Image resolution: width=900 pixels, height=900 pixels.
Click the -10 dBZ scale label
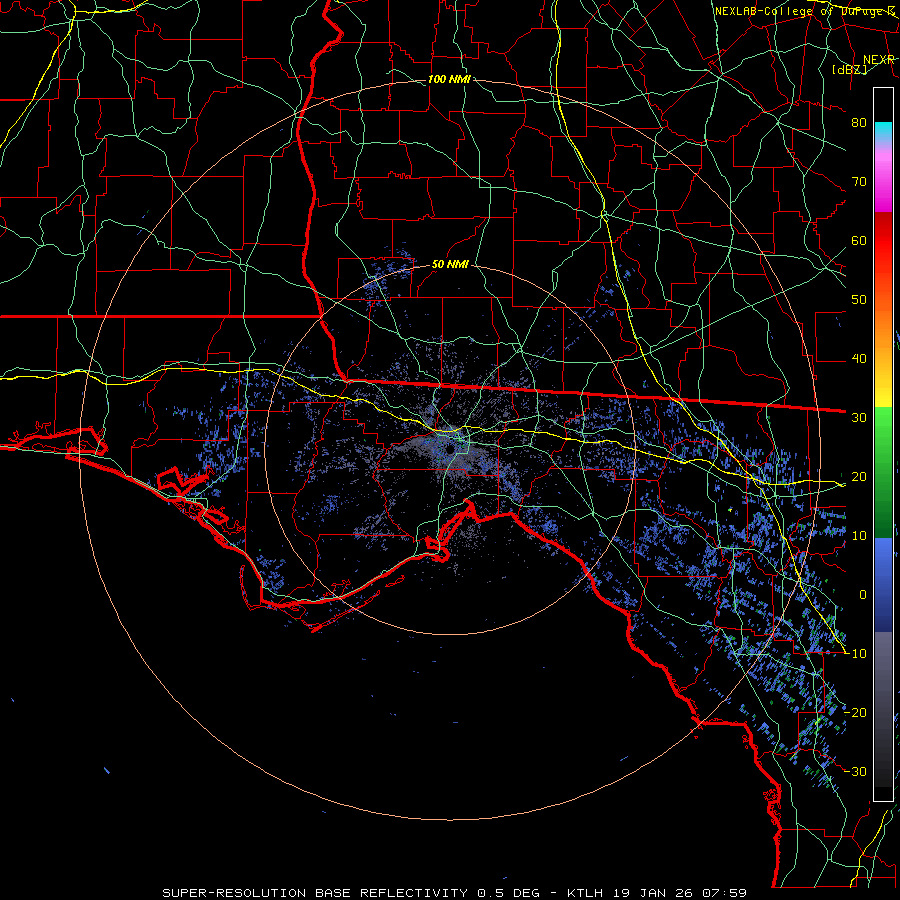pyautogui.click(x=856, y=653)
